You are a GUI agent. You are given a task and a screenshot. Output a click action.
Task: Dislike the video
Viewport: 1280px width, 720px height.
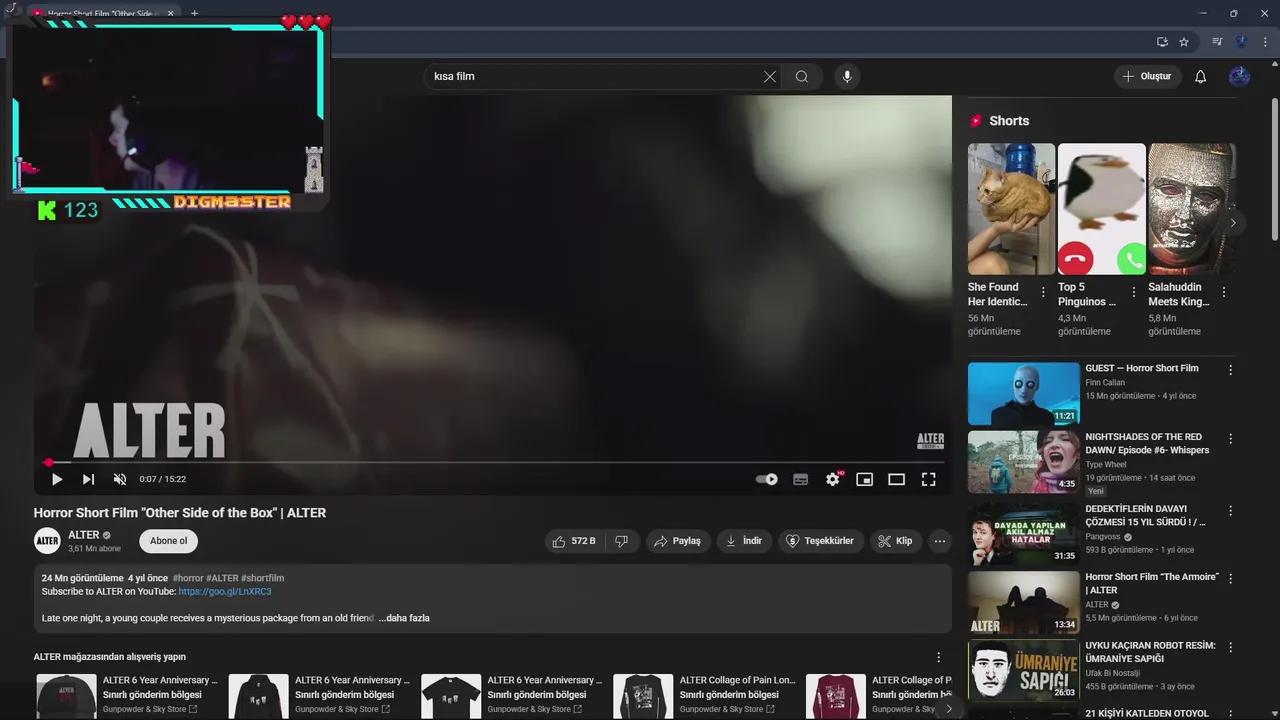[x=621, y=541]
